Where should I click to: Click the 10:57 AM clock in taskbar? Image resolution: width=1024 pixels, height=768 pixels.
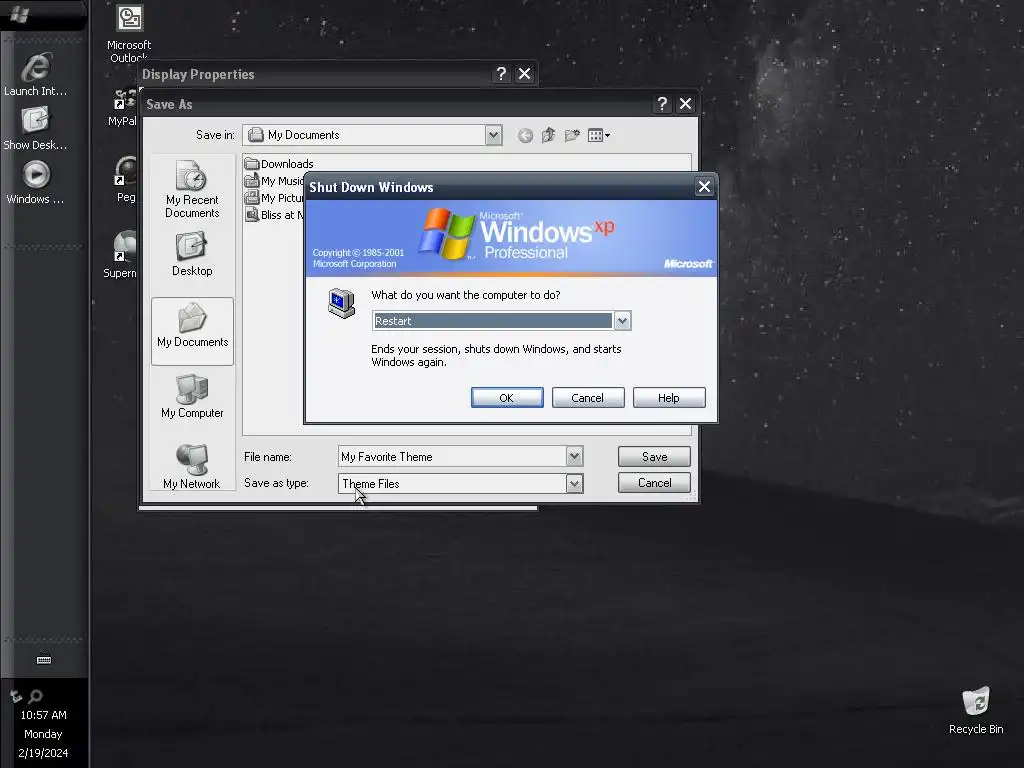(43, 715)
